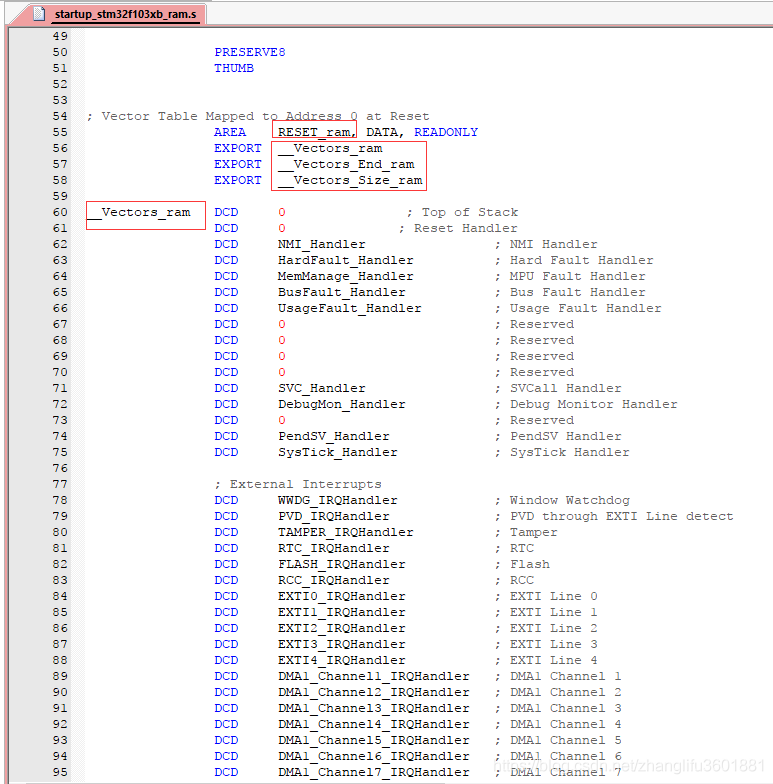The image size is (773, 784).
Task: Click the External Interrupts comment on line 77
Action: coord(298,484)
